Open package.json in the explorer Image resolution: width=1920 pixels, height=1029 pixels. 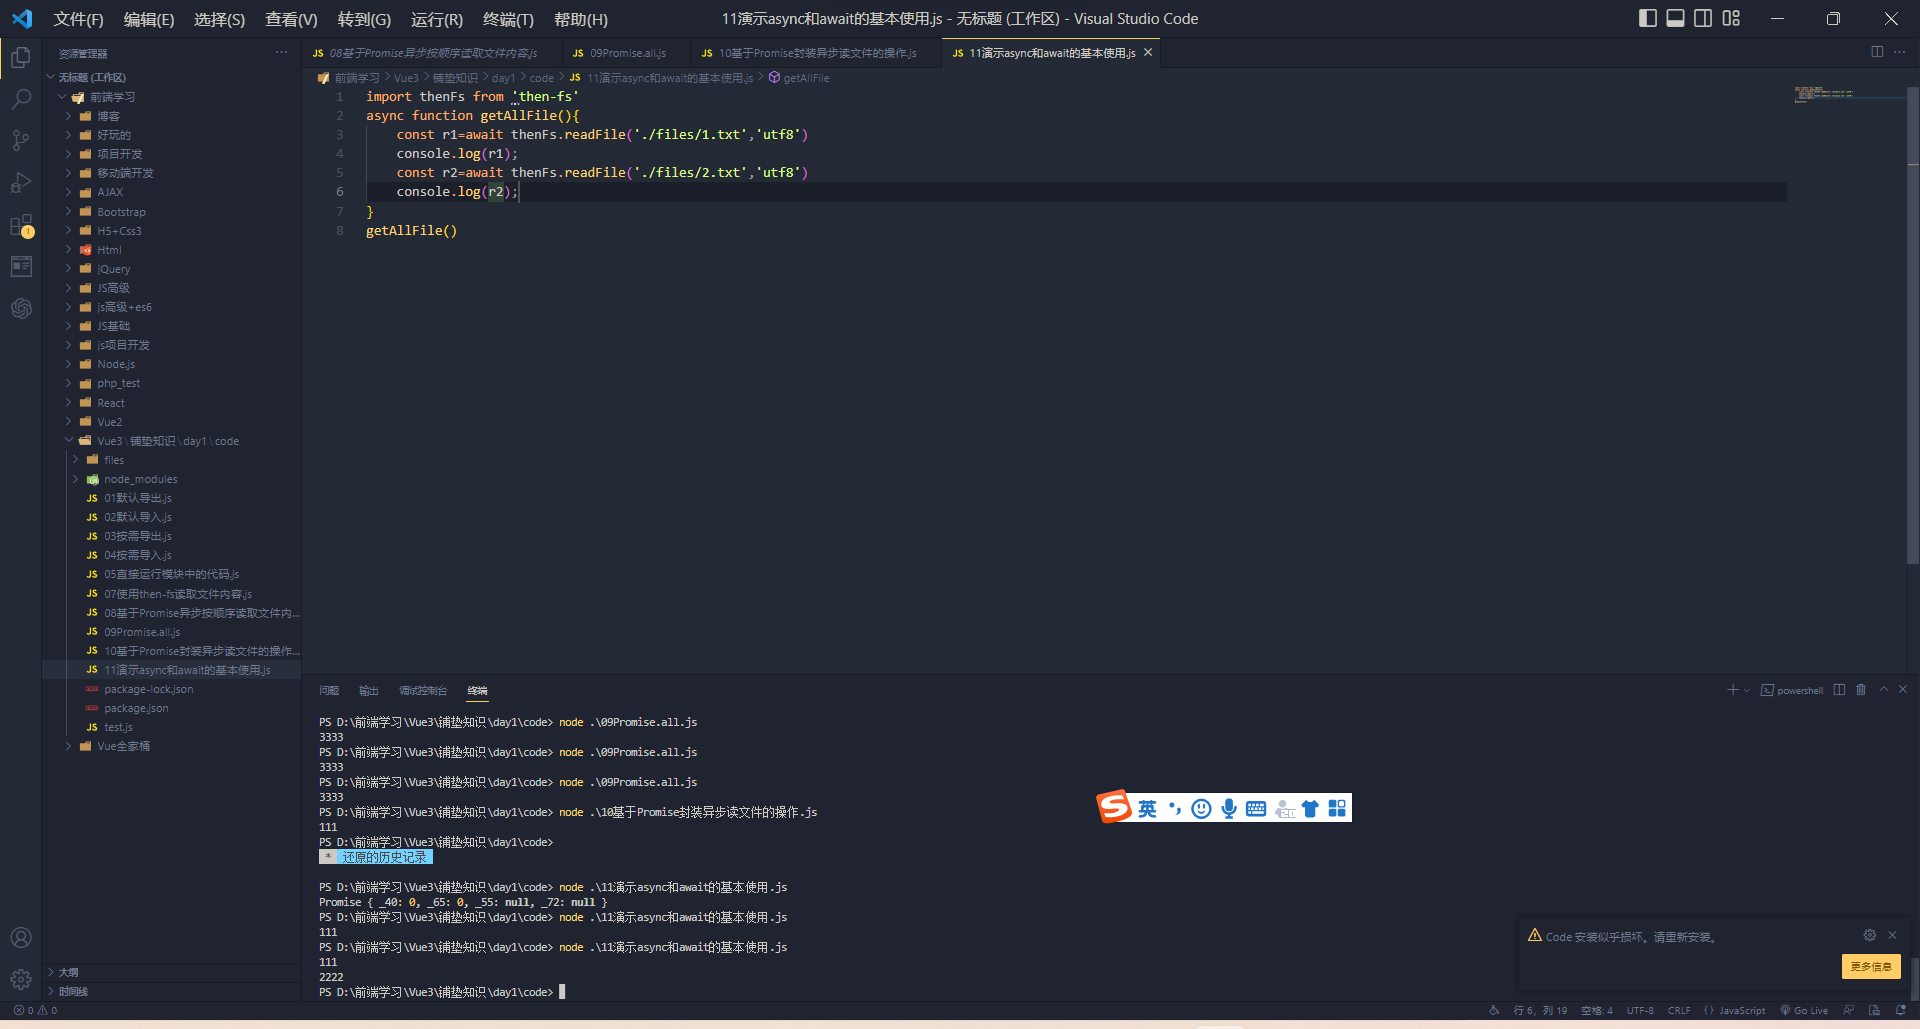tap(136, 708)
